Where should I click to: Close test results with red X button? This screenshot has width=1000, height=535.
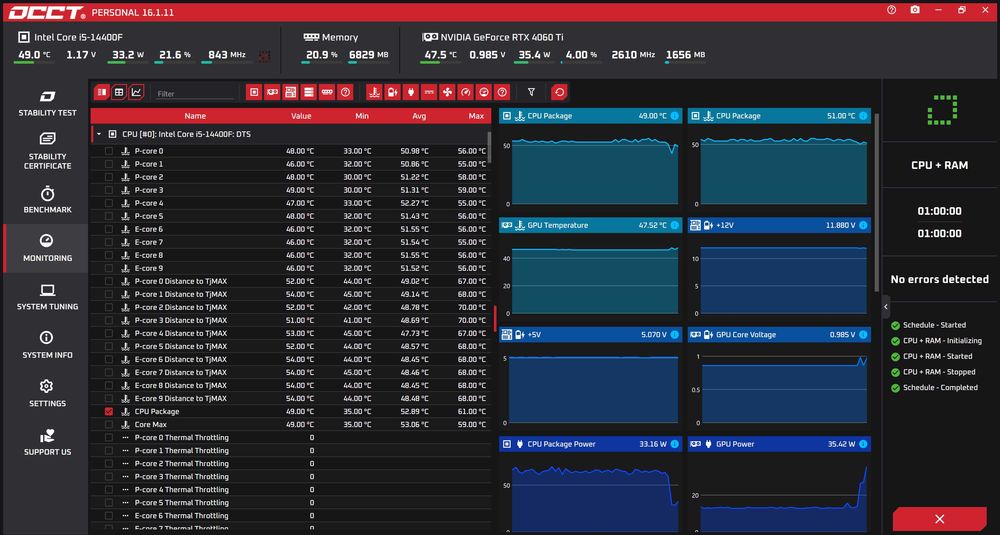939,519
